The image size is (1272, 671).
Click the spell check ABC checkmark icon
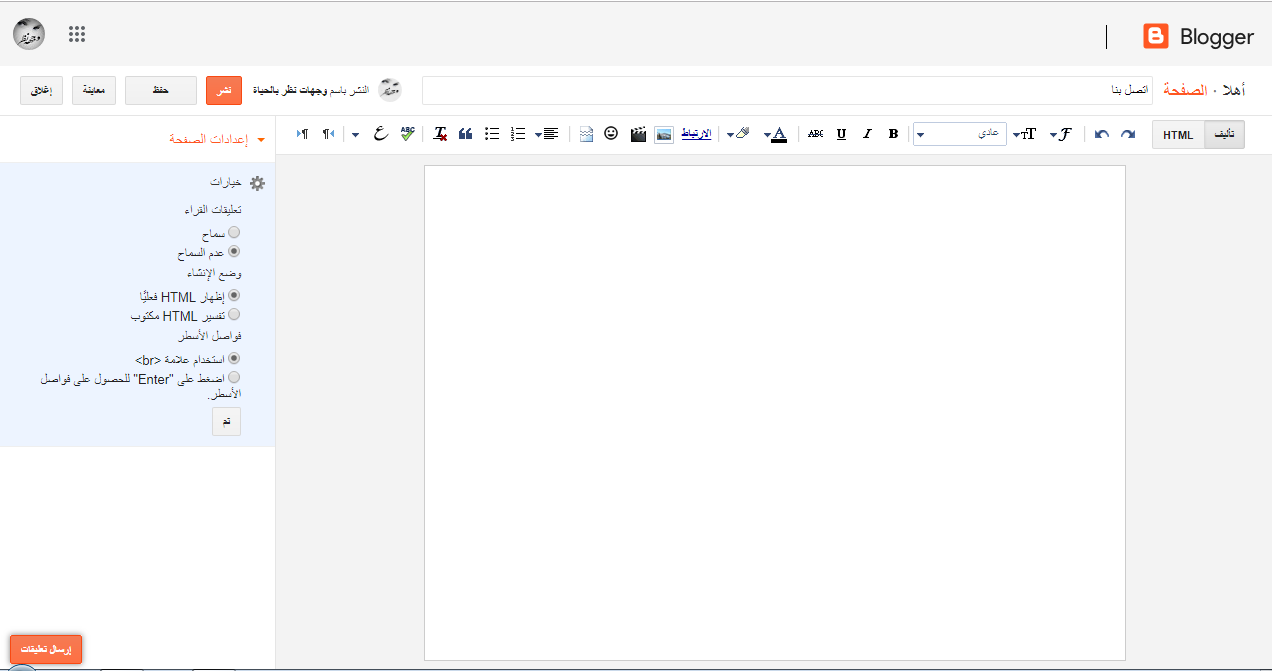pyautogui.click(x=407, y=133)
